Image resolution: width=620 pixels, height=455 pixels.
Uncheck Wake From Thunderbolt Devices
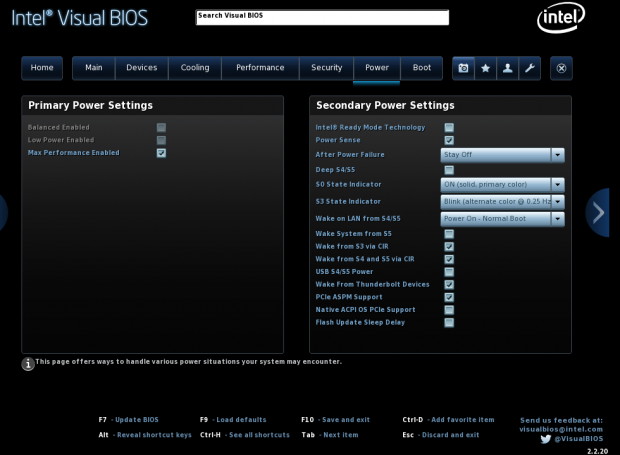449,285
